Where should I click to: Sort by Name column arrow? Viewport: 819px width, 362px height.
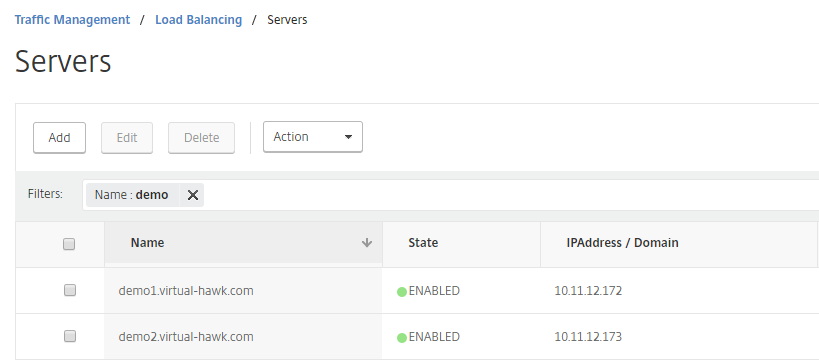pyautogui.click(x=367, y=242)
